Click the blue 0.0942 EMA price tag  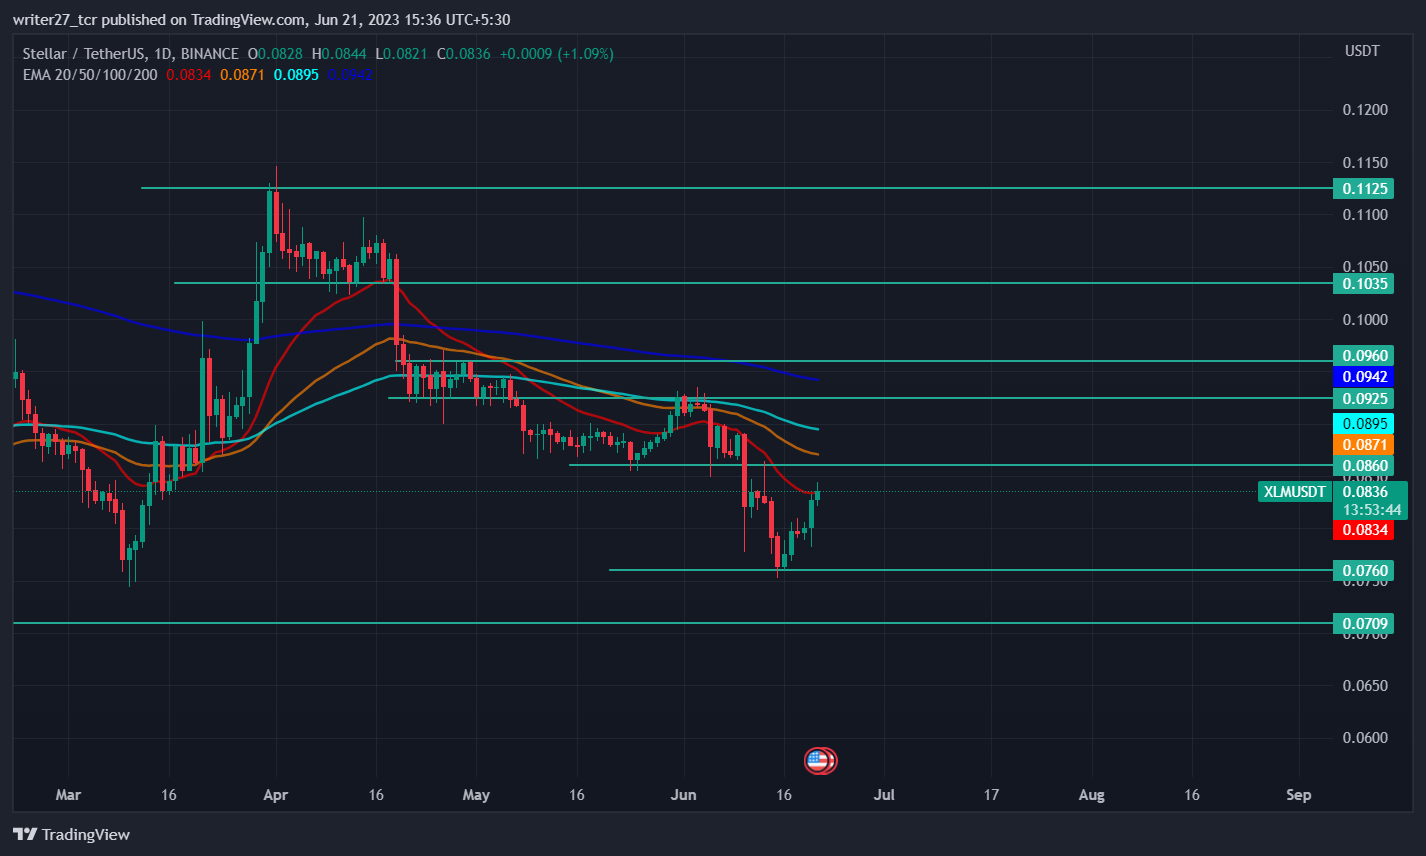click(1364, 377)
